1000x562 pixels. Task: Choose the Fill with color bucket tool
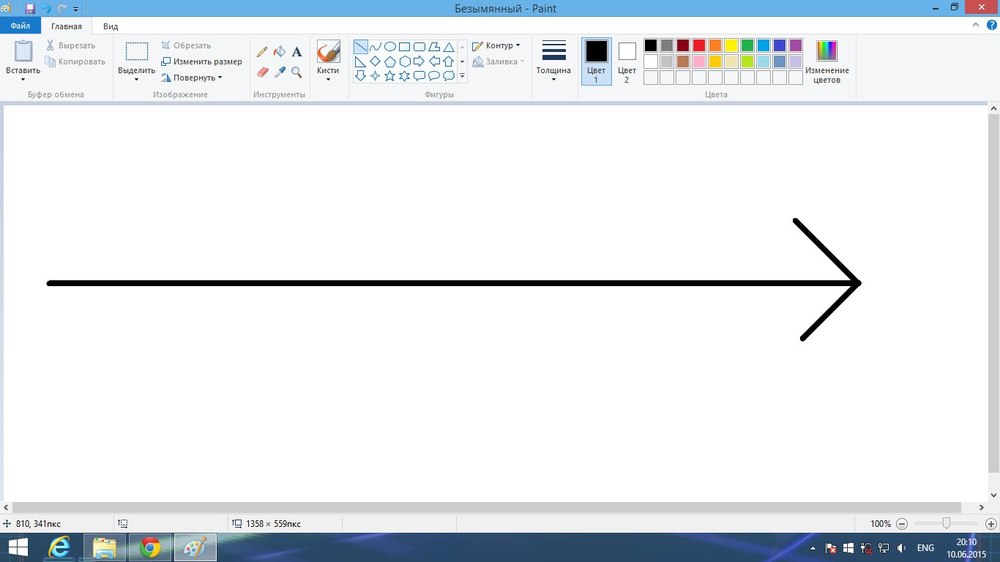click(x=280, y=52)
